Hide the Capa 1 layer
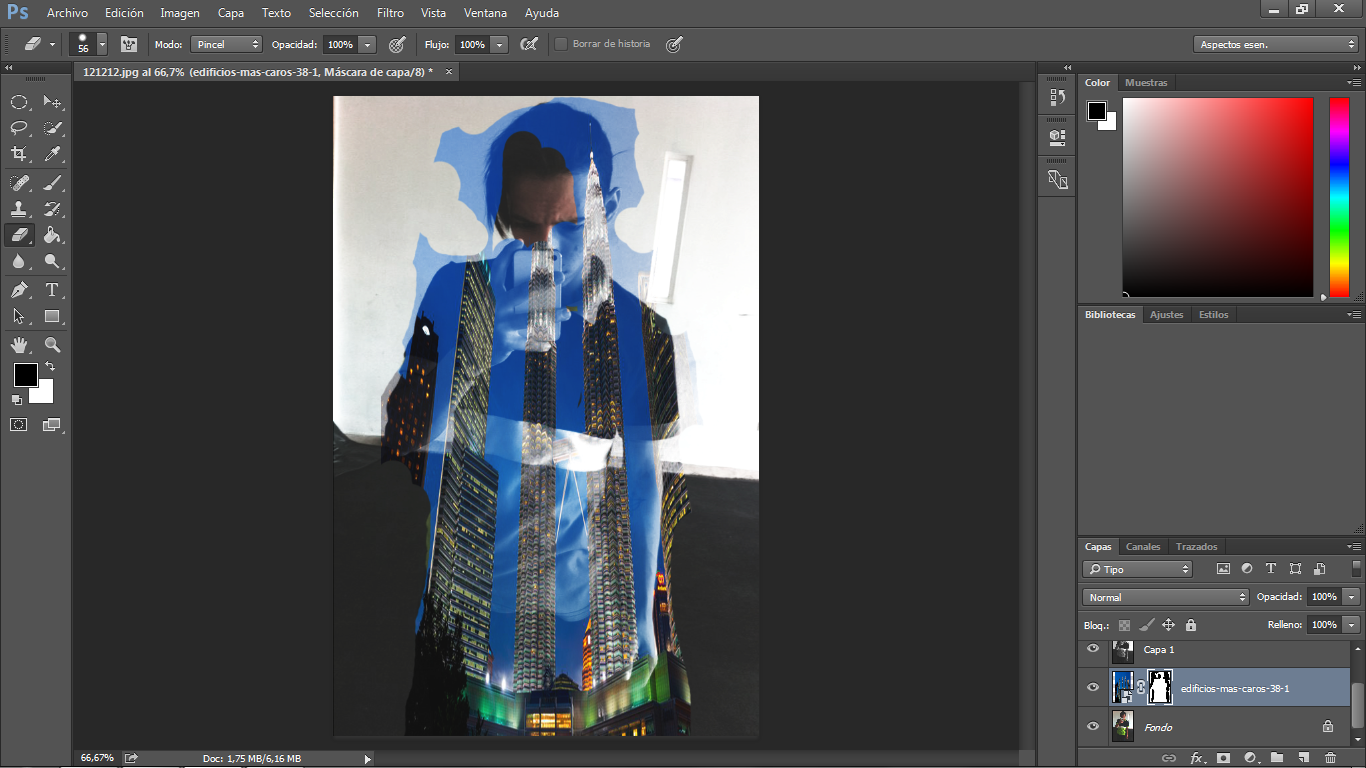1366x768 pixels. tap(1092, 649)
